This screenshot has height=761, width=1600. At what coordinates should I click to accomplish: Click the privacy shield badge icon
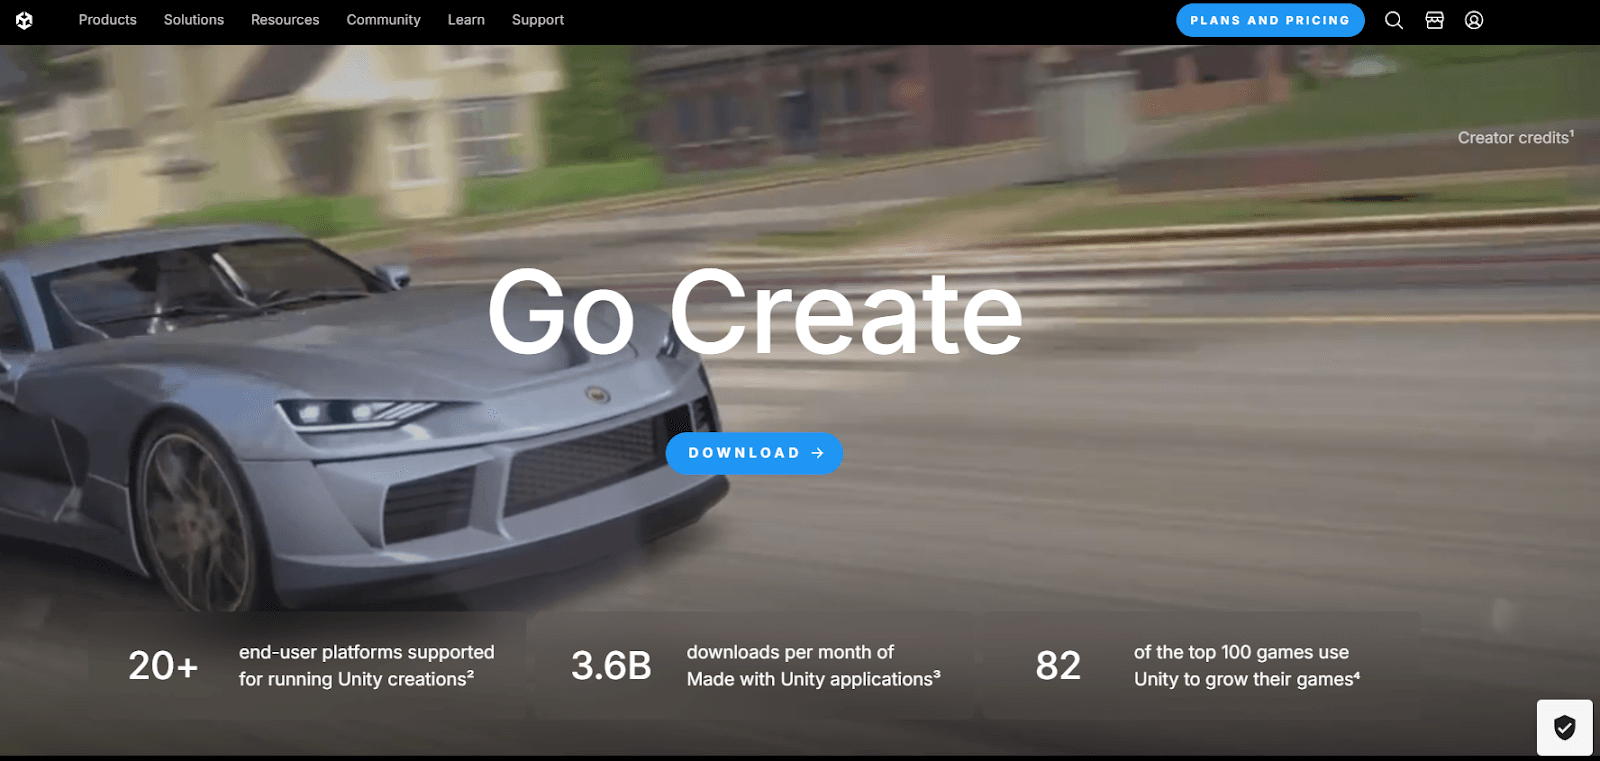click(1565, 727)
